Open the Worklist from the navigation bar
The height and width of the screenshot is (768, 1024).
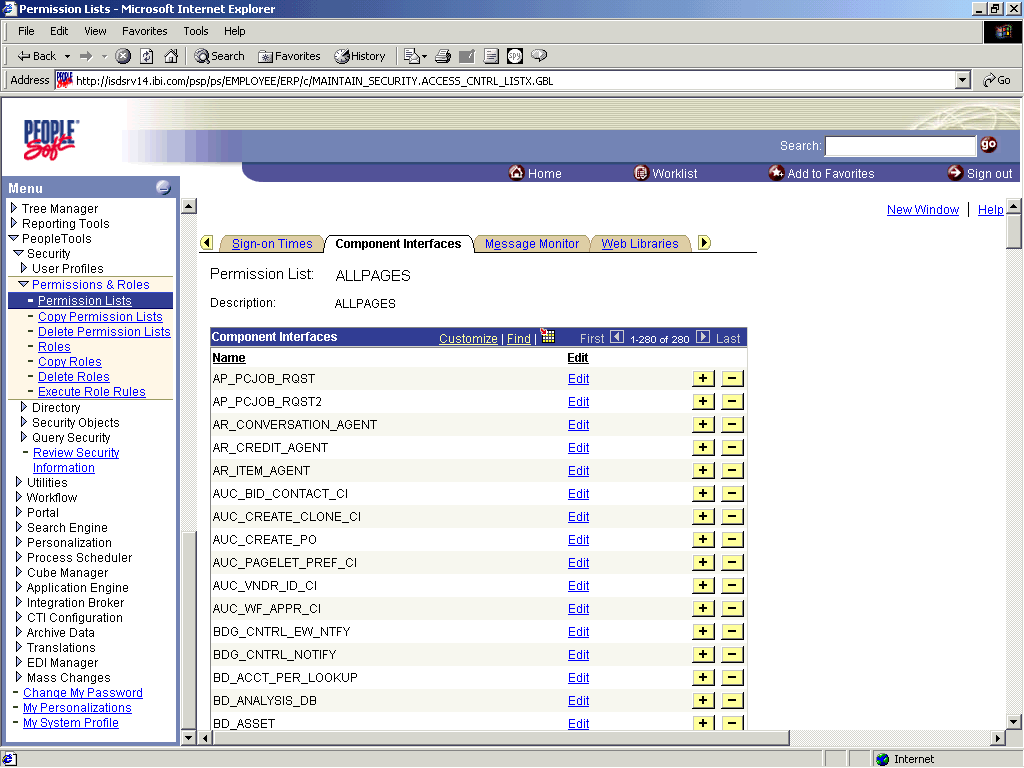click(665, 173)
